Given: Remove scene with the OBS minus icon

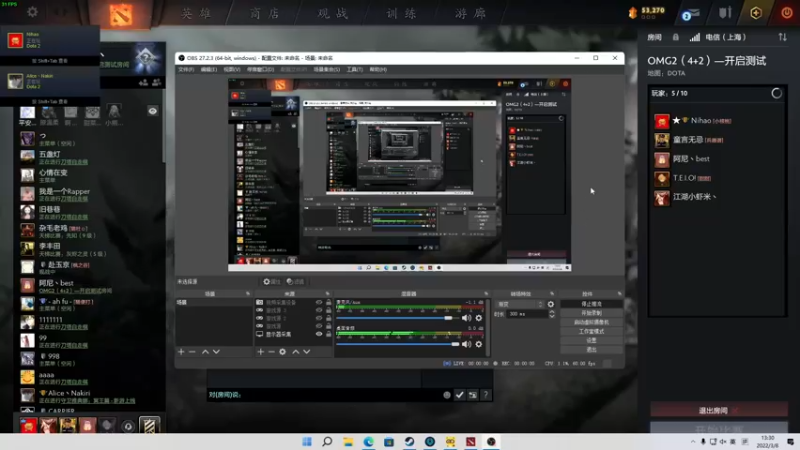Looking at the screenshot, I should pos(192,352).
